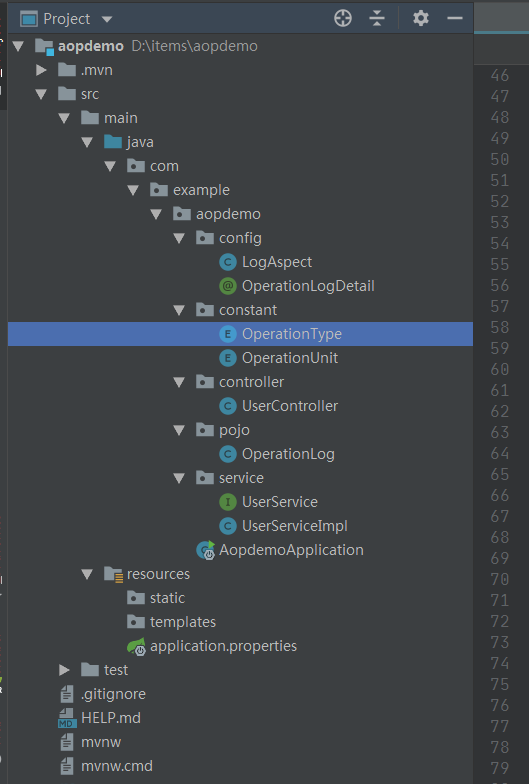Click the Collapse All icon in Project toolbar
This screenshot has width=529, height=784.
(376, 18)
